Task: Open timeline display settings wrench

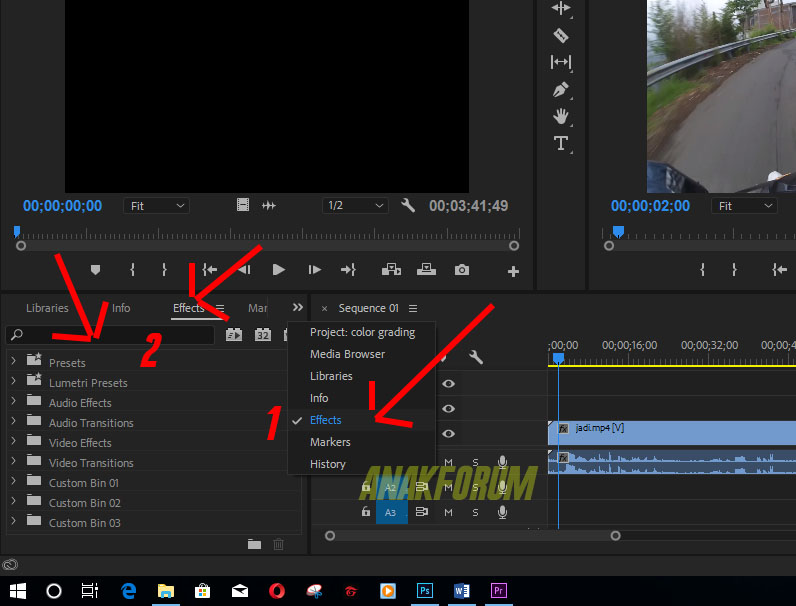Action: pos(476,357)
